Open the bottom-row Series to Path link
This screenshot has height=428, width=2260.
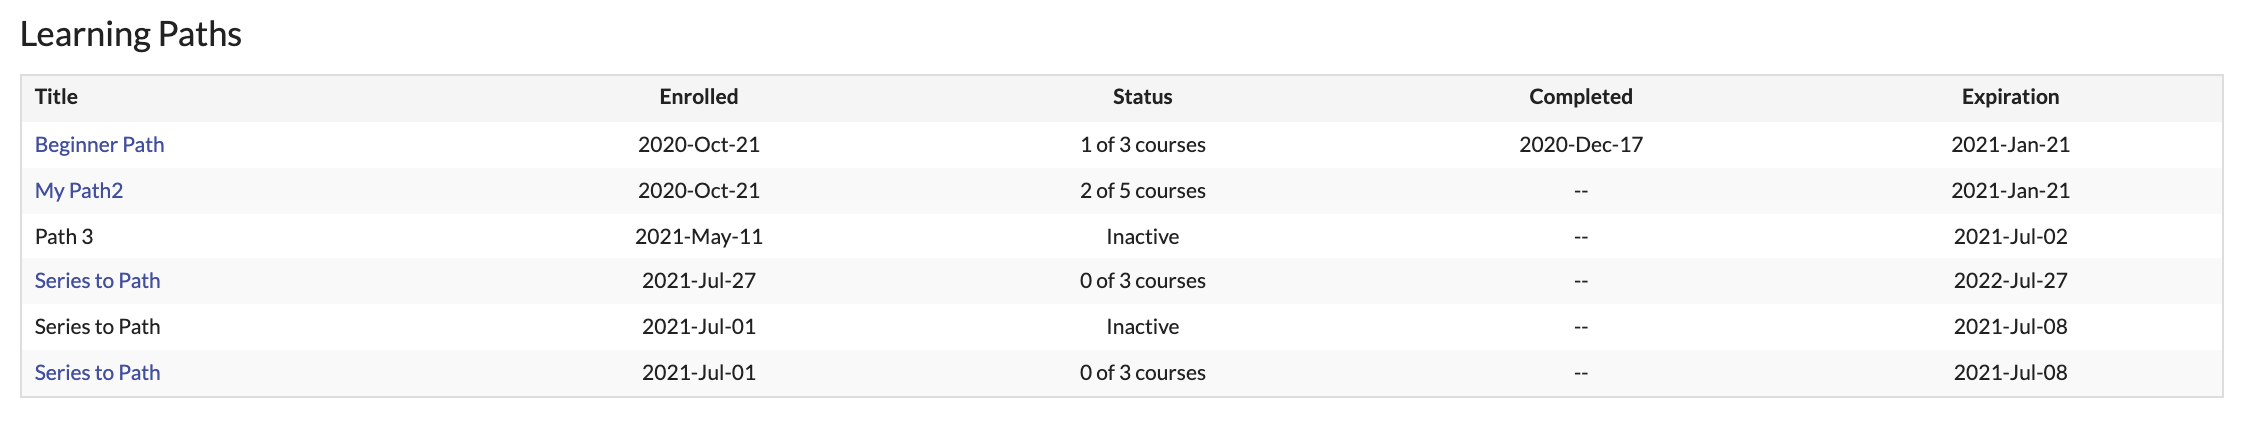97,372
